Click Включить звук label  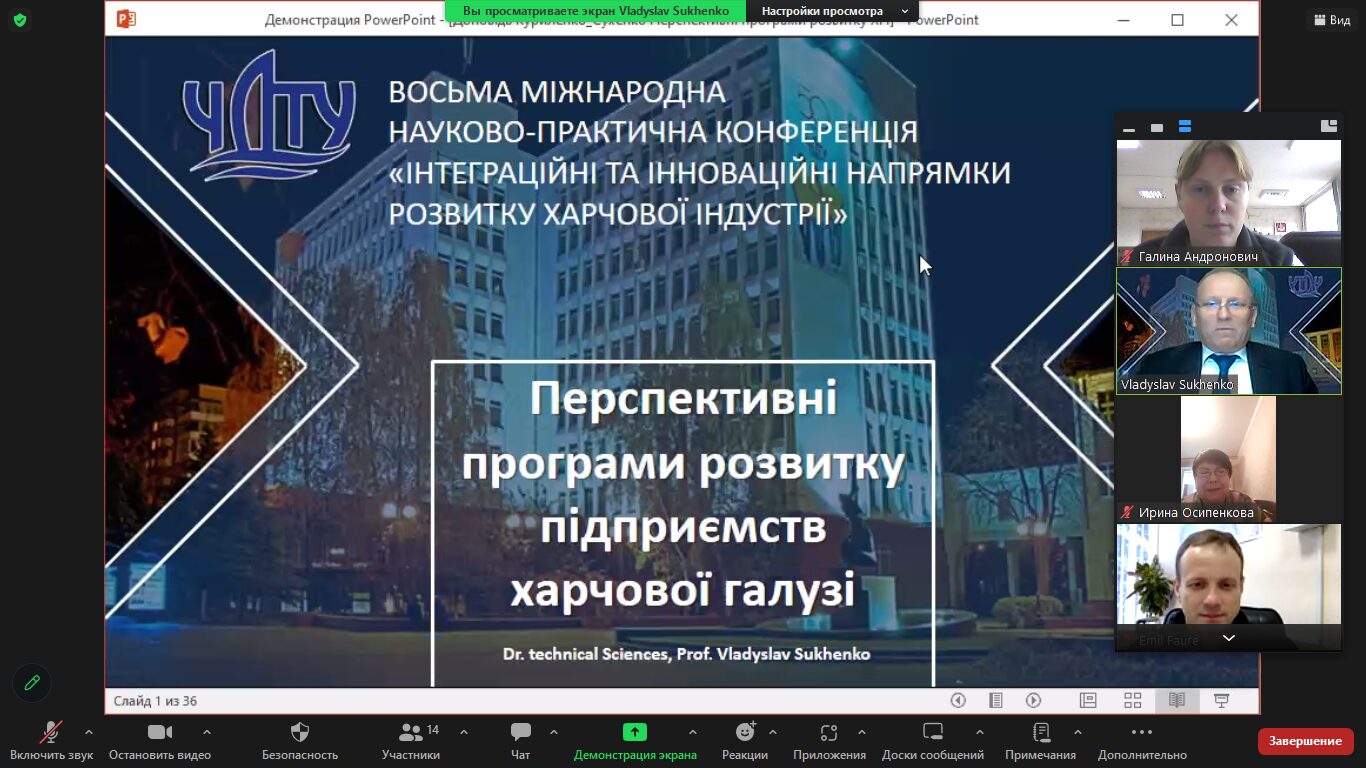pos(51,755)
